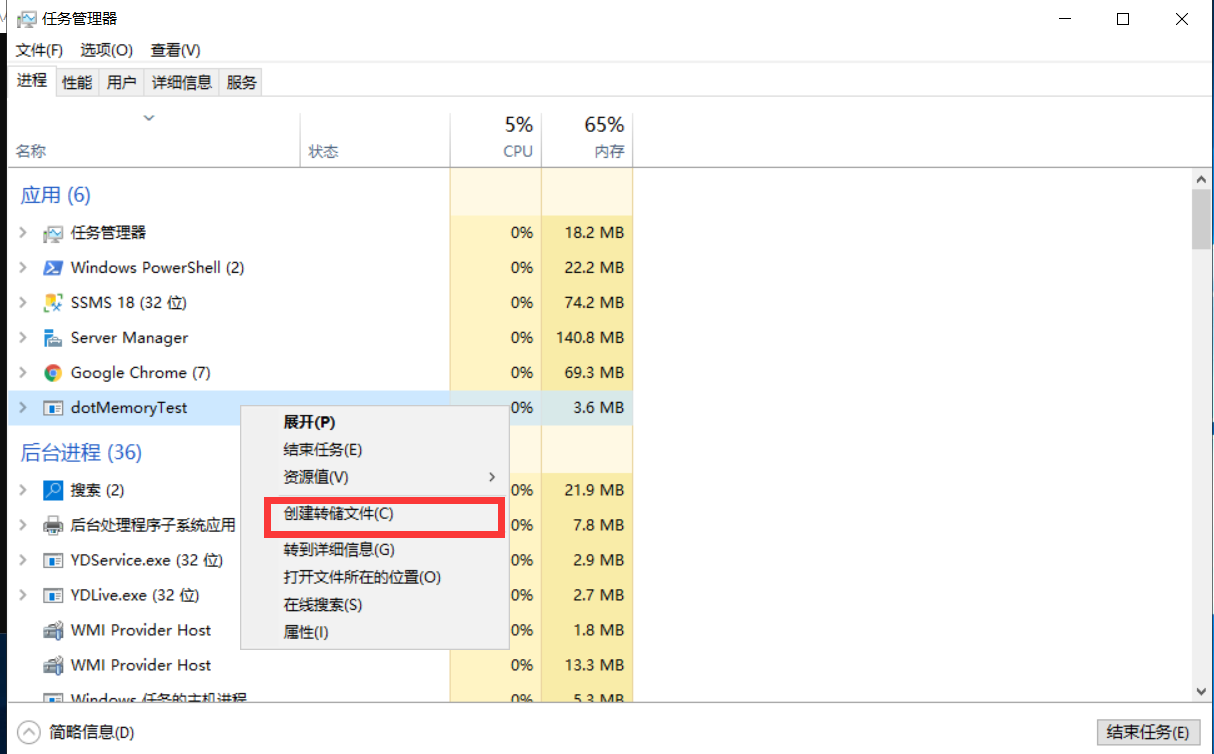Open the 选项(O) menu
The height and width of the screenshot is (754, 1214).
[107, 50]
